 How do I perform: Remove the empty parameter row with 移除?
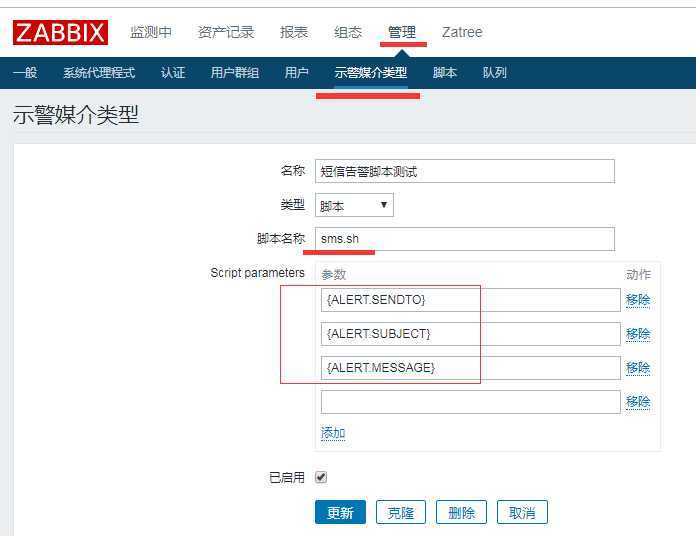pyautogui.click(x=638, y=402)
